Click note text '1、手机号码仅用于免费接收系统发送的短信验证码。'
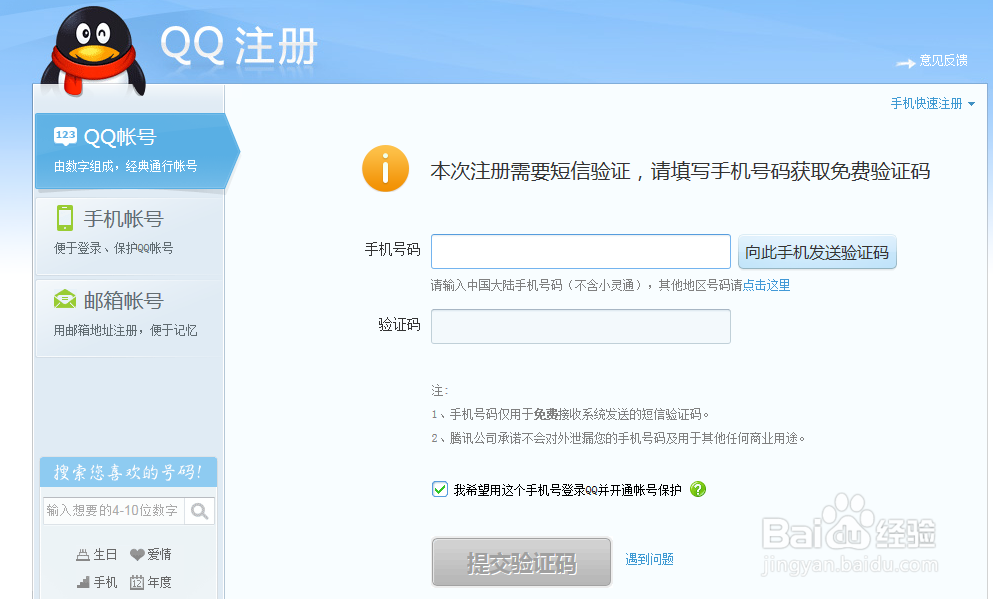Screen dimensions: 993x599 [x=571, y=414]
